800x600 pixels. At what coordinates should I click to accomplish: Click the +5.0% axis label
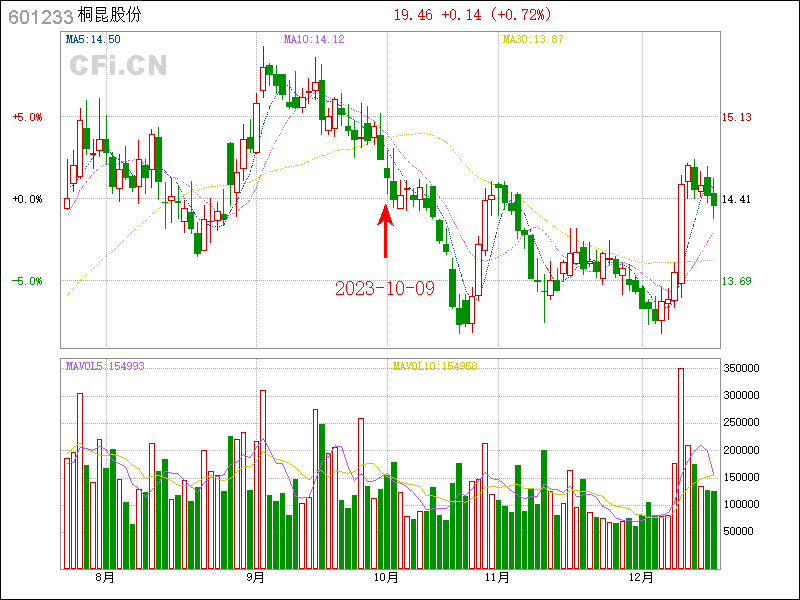[28, 117]
